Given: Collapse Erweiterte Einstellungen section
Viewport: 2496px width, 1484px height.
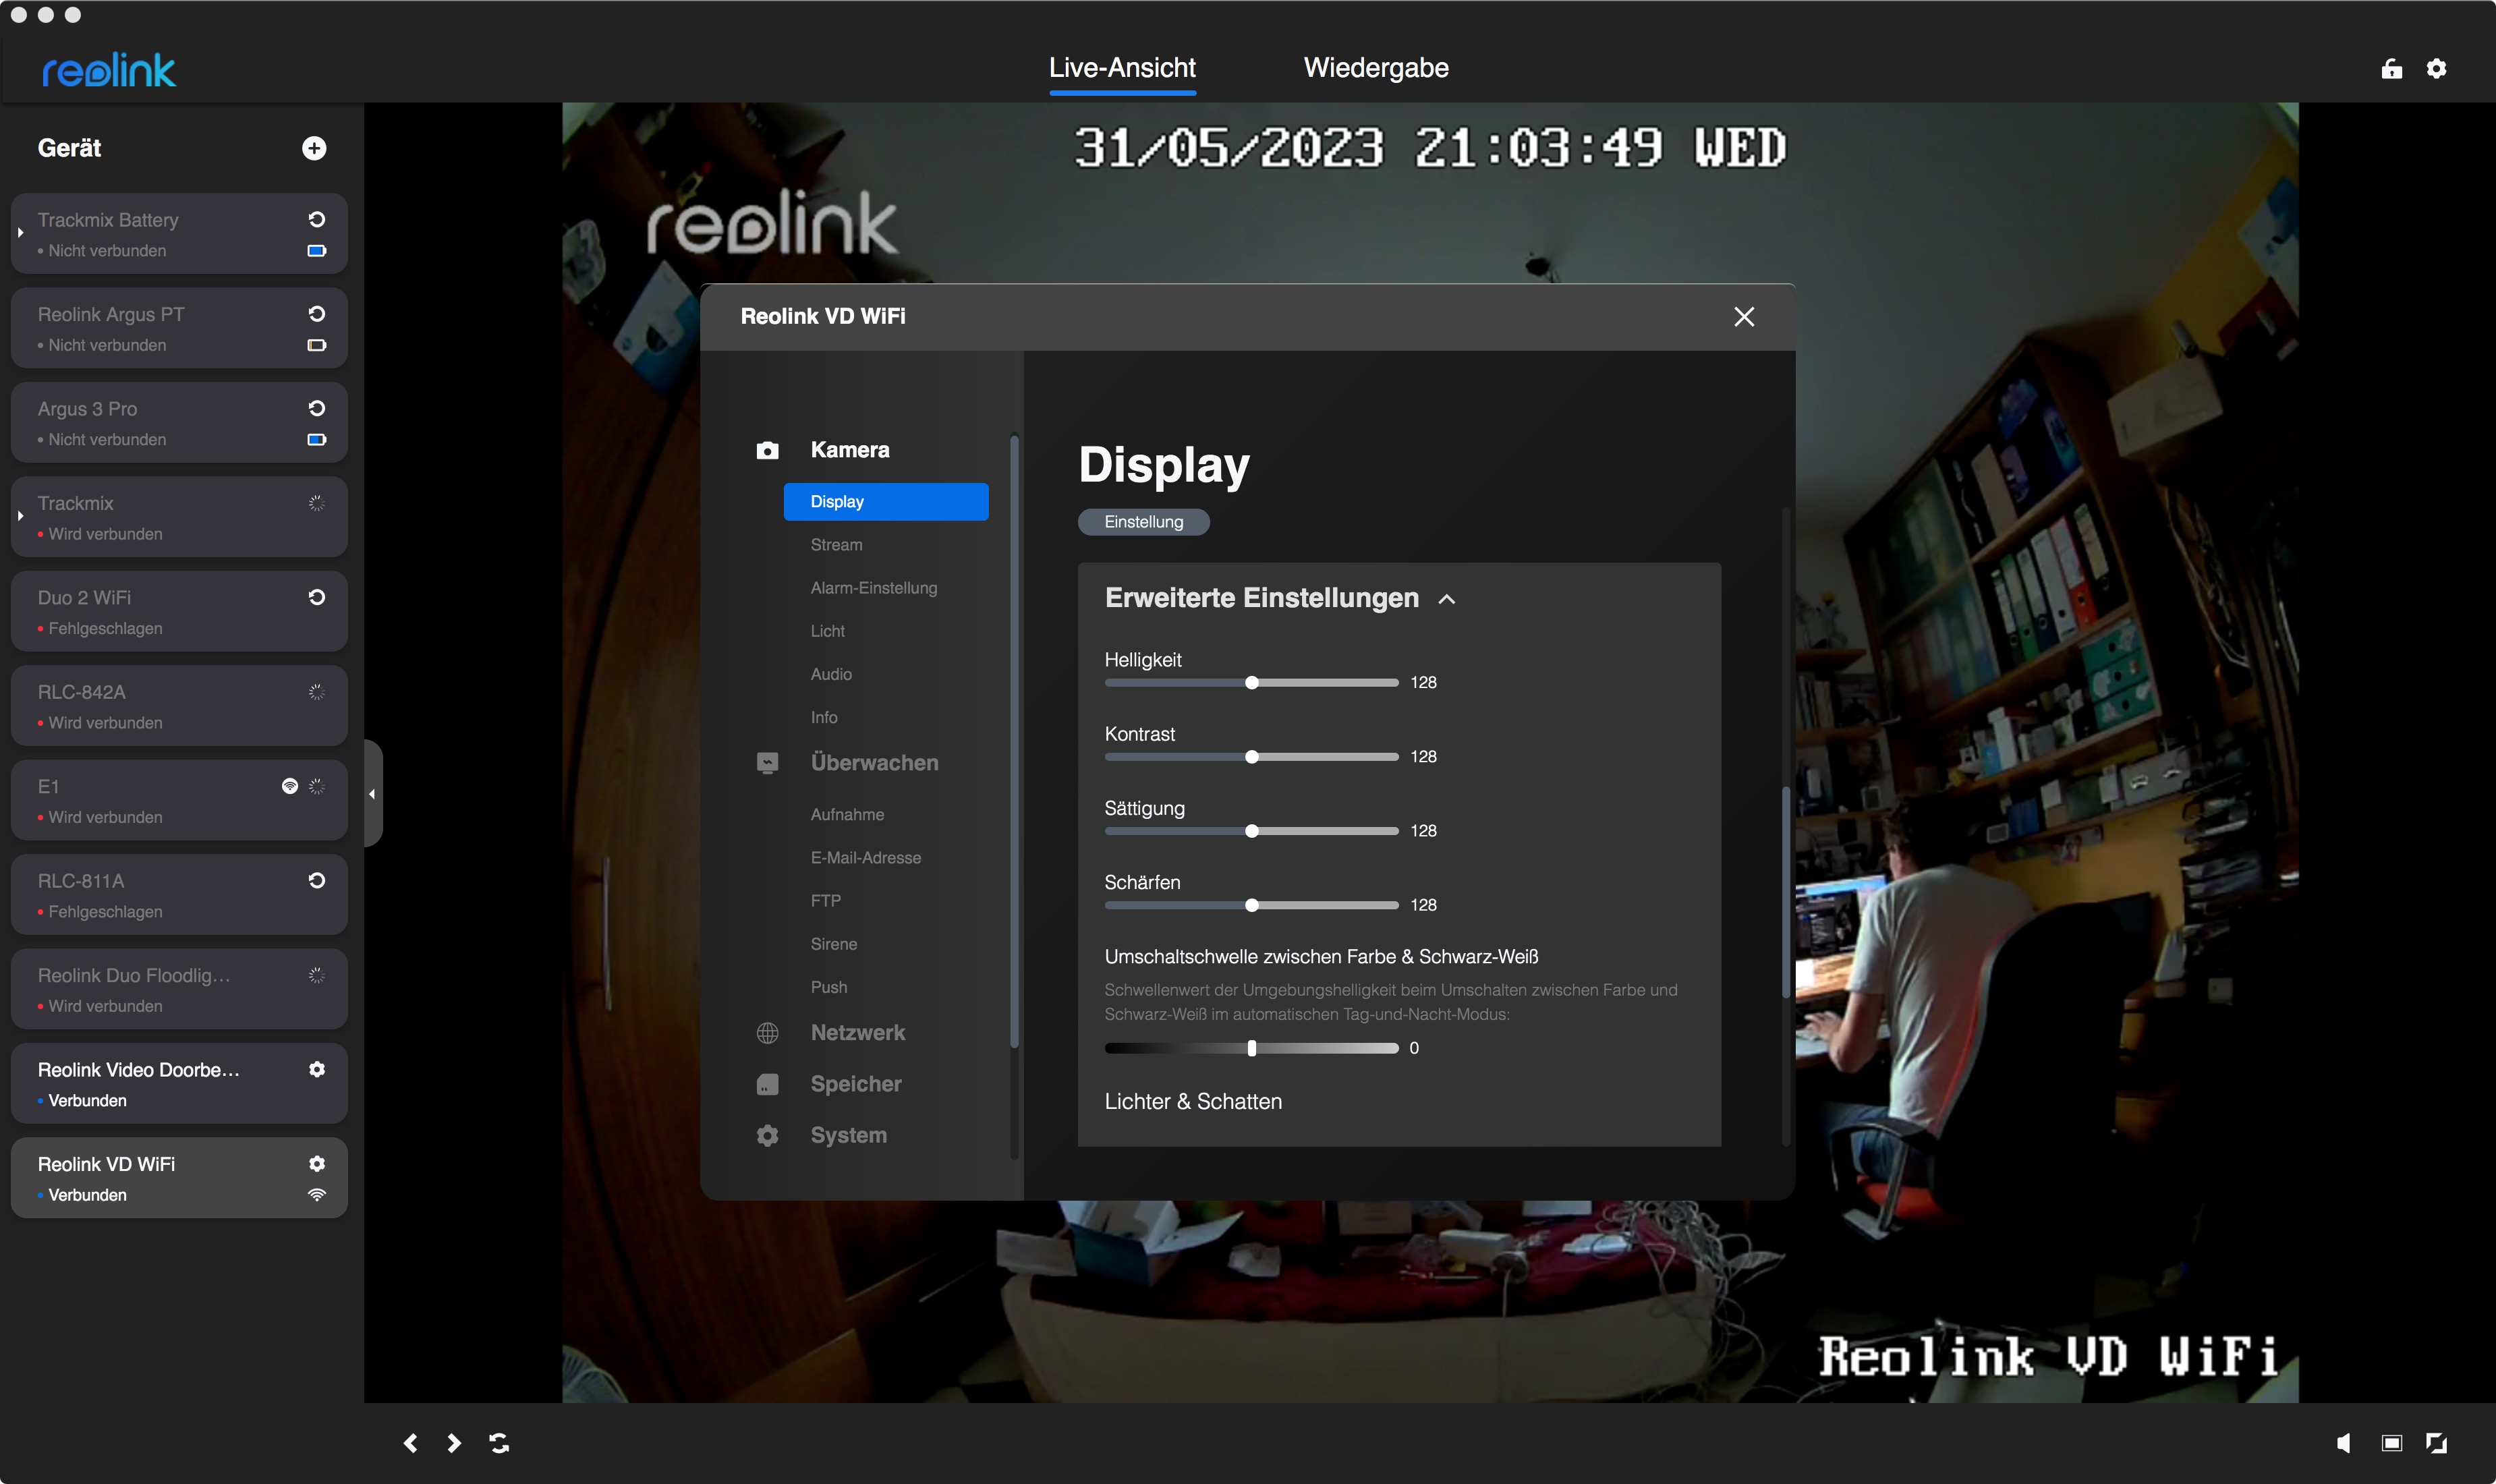Looking at the screenshot, I should coord(1446,599).
